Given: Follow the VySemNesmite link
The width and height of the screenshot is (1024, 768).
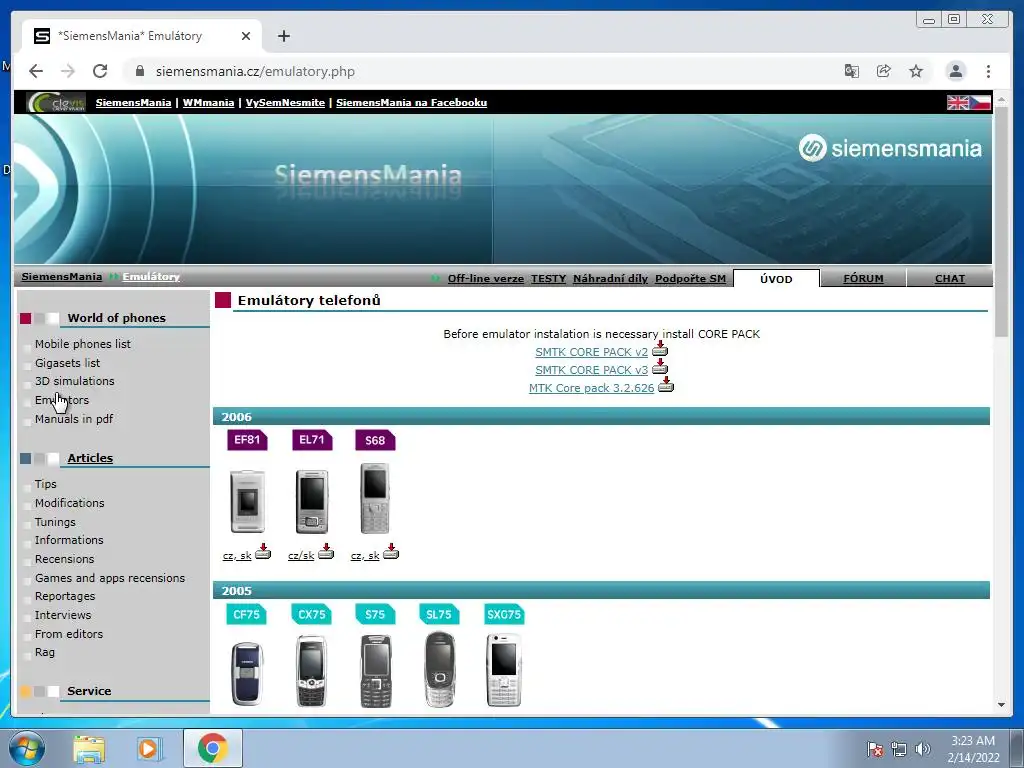Looking at the screenshot, I should click(x=285, y=103).
